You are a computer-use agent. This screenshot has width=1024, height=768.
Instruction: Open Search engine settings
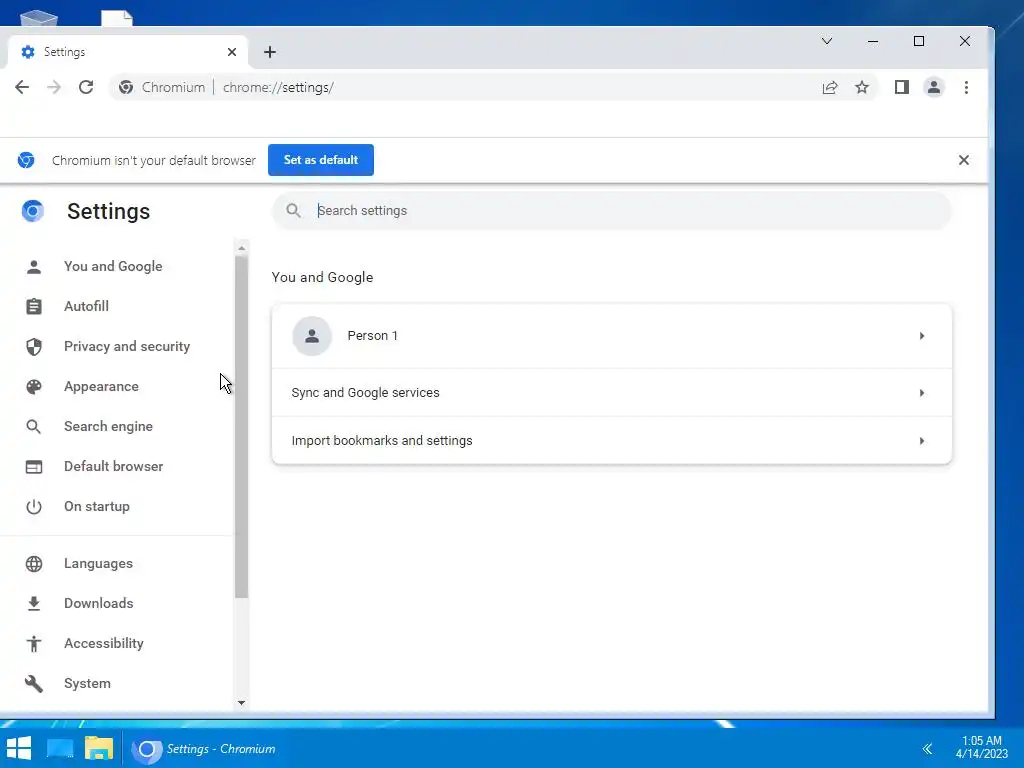108,426
